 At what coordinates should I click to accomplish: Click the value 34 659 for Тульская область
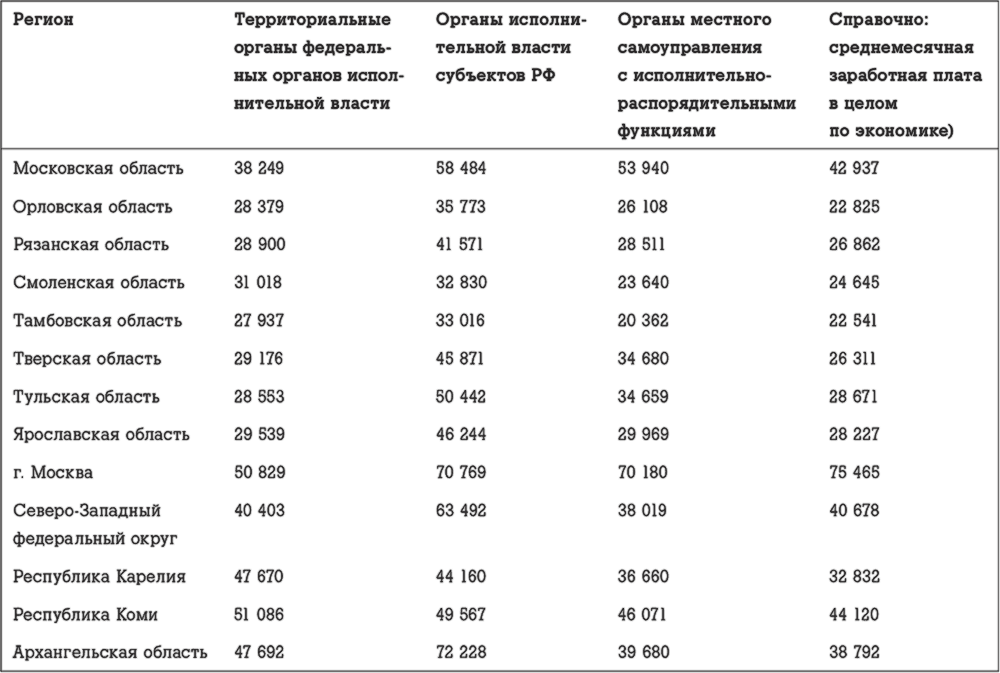click(x=643, y=397)
